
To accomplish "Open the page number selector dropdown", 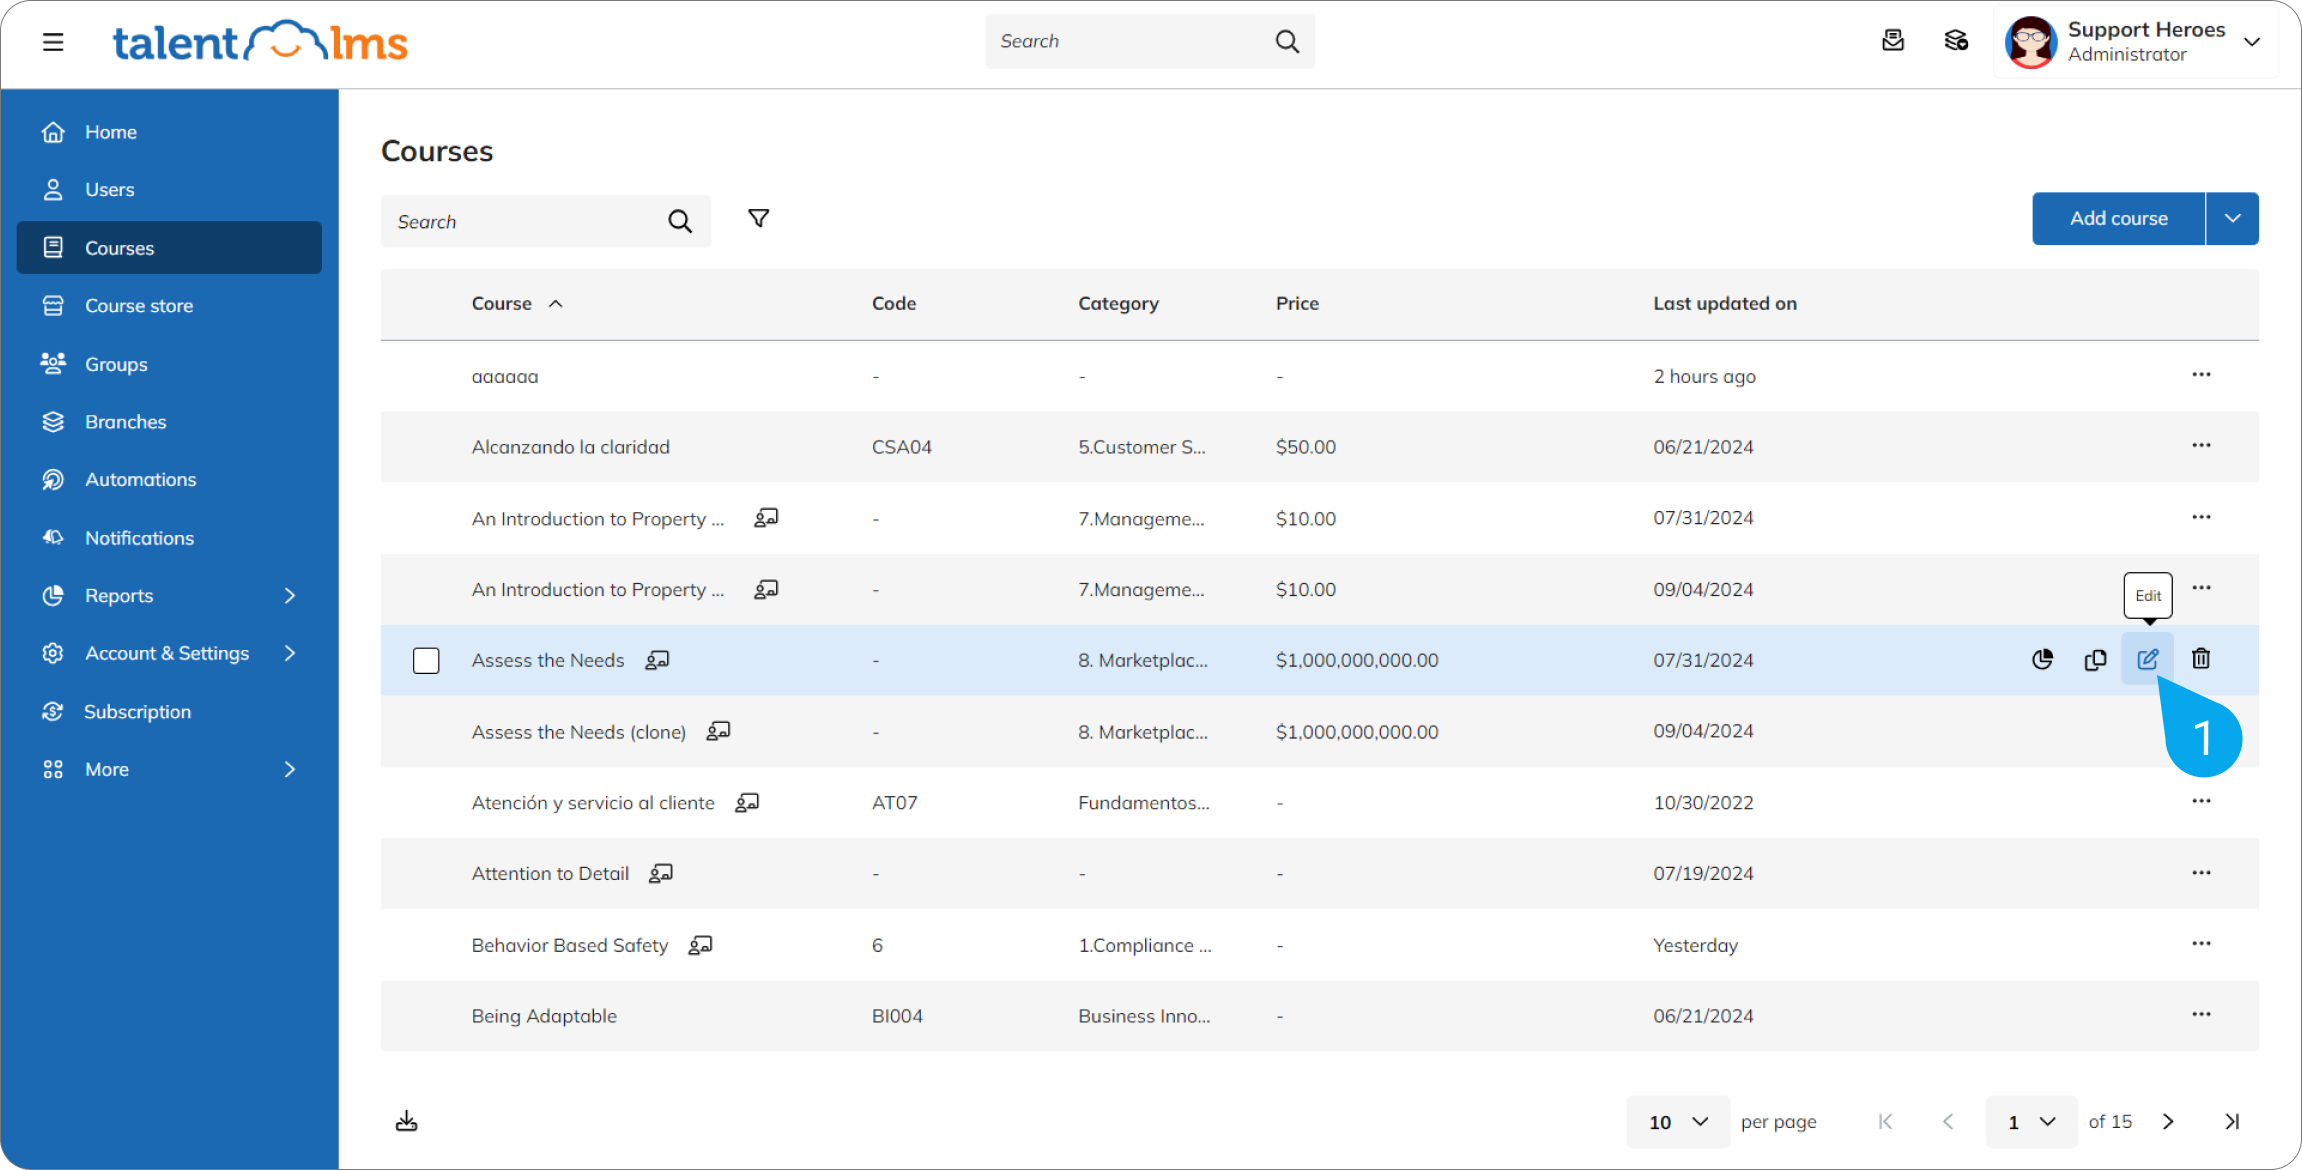I will click(2030, 1122).
